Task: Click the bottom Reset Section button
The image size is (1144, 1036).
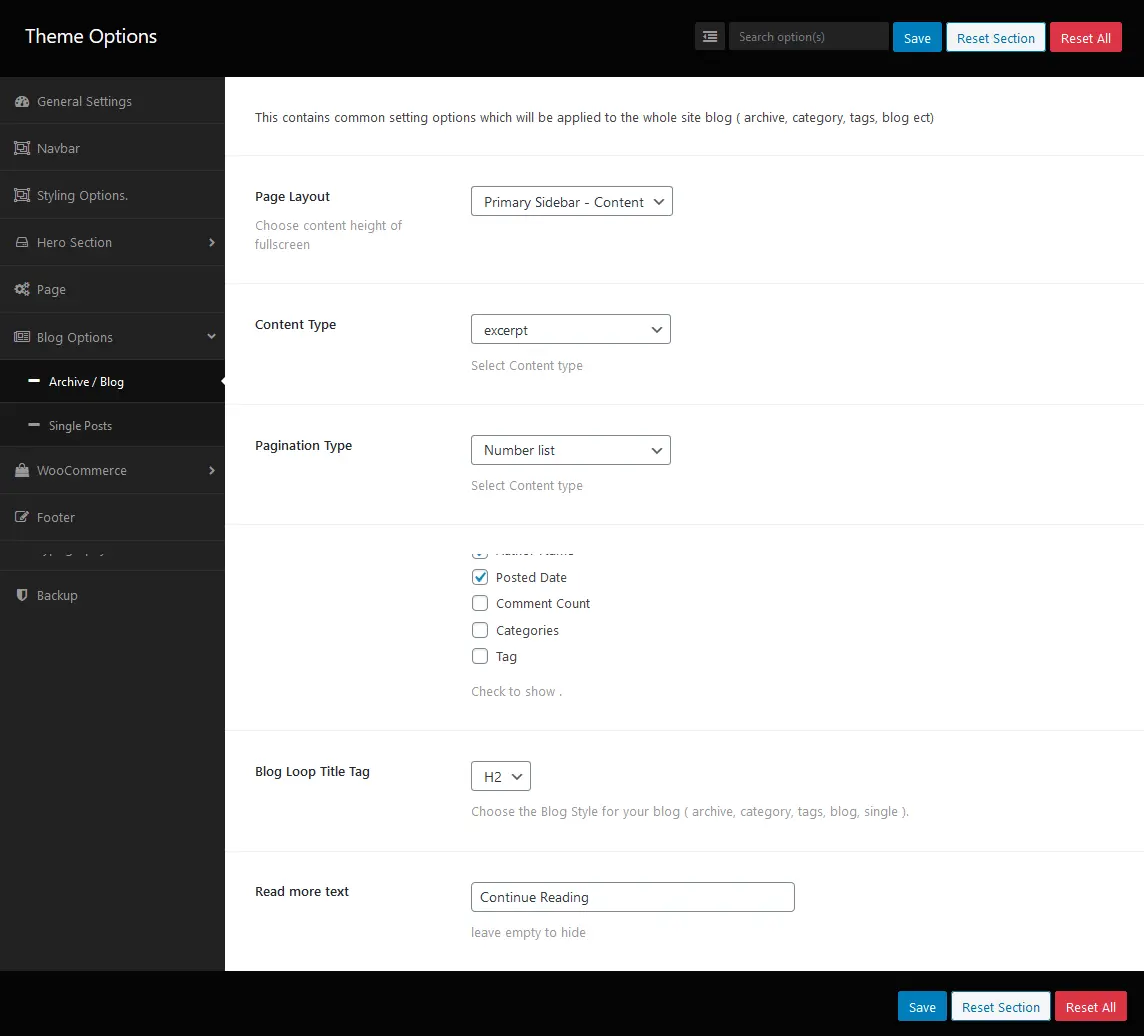Action: (1000, 1007)
